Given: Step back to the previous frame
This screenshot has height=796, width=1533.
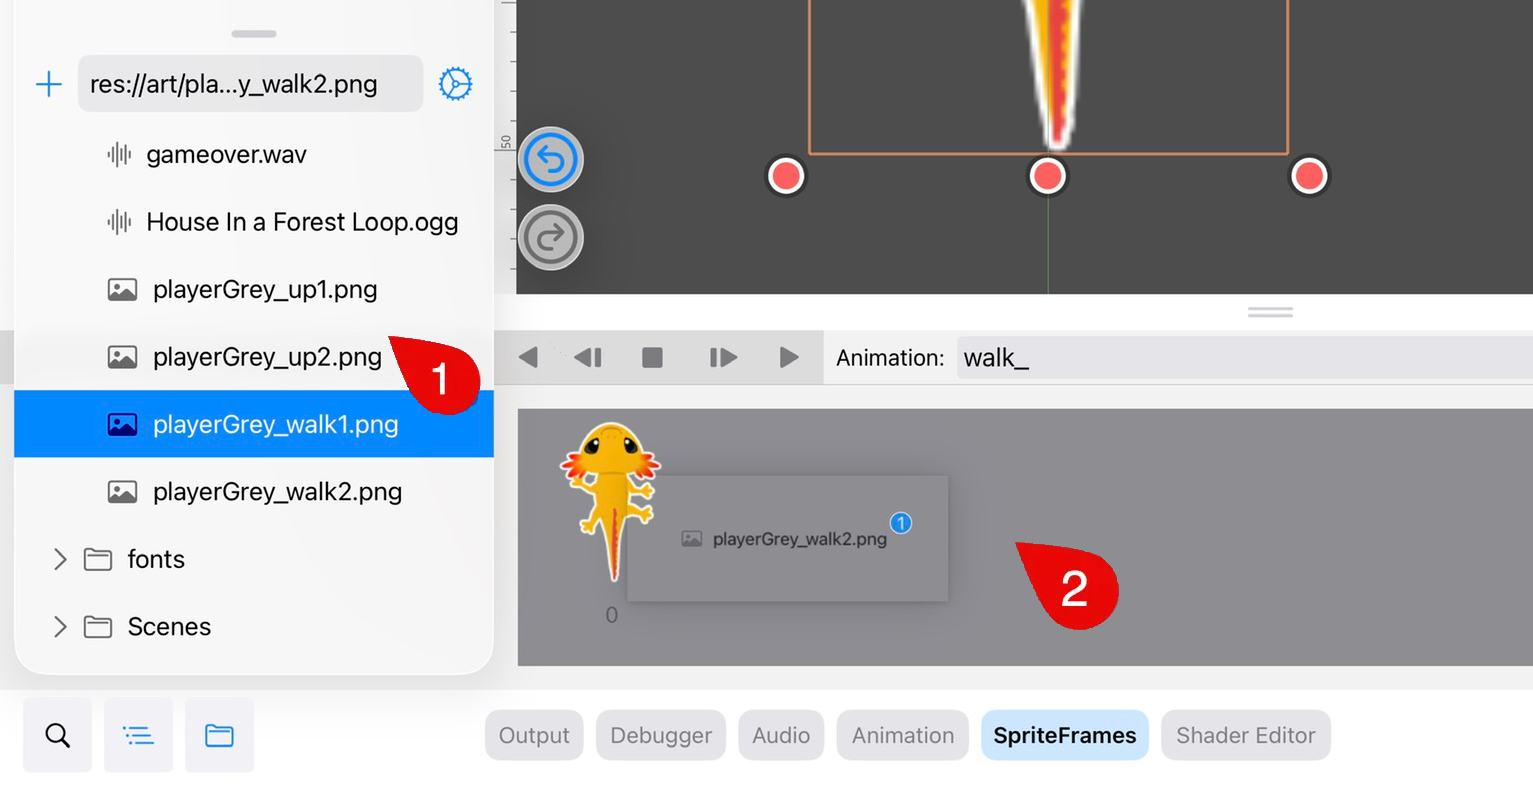Looking at the screenshot, I should pos(588,357).
